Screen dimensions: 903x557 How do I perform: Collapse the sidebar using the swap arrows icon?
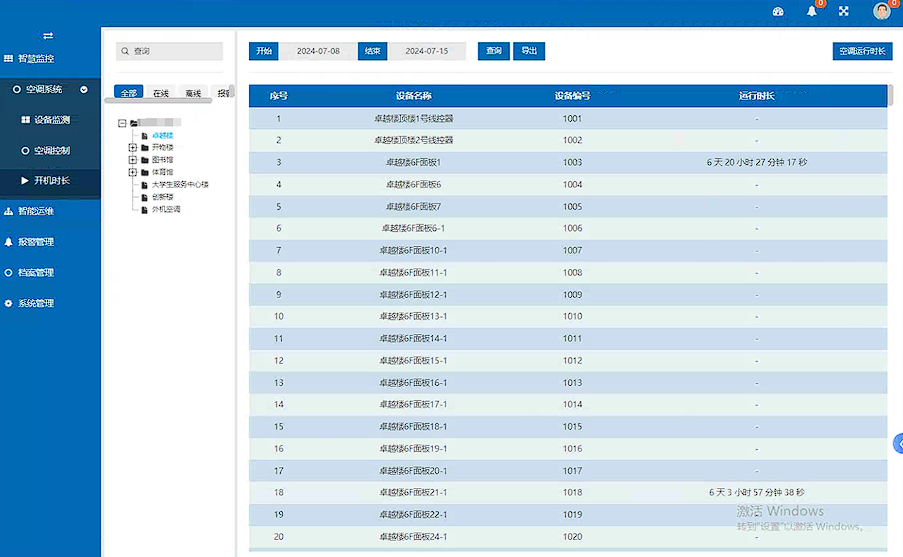(48, 36)
